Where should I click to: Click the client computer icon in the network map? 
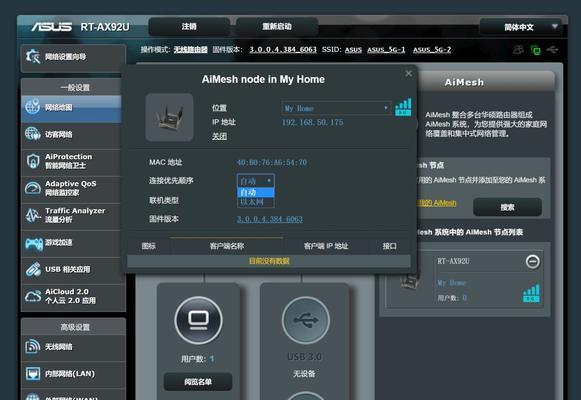click(x=199, y=320)
